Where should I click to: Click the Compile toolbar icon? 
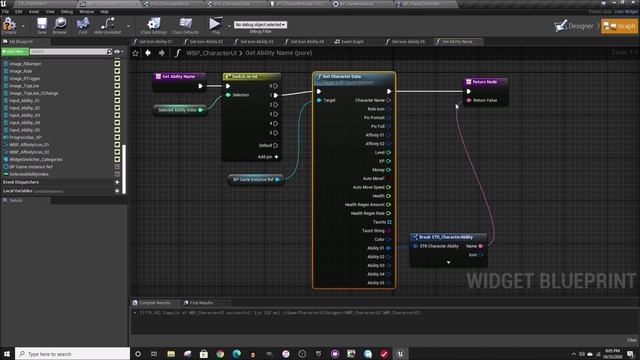coord(9,24)
